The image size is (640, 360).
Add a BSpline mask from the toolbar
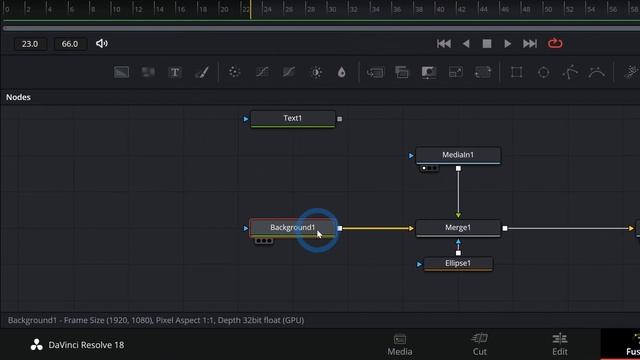(597, 72)
